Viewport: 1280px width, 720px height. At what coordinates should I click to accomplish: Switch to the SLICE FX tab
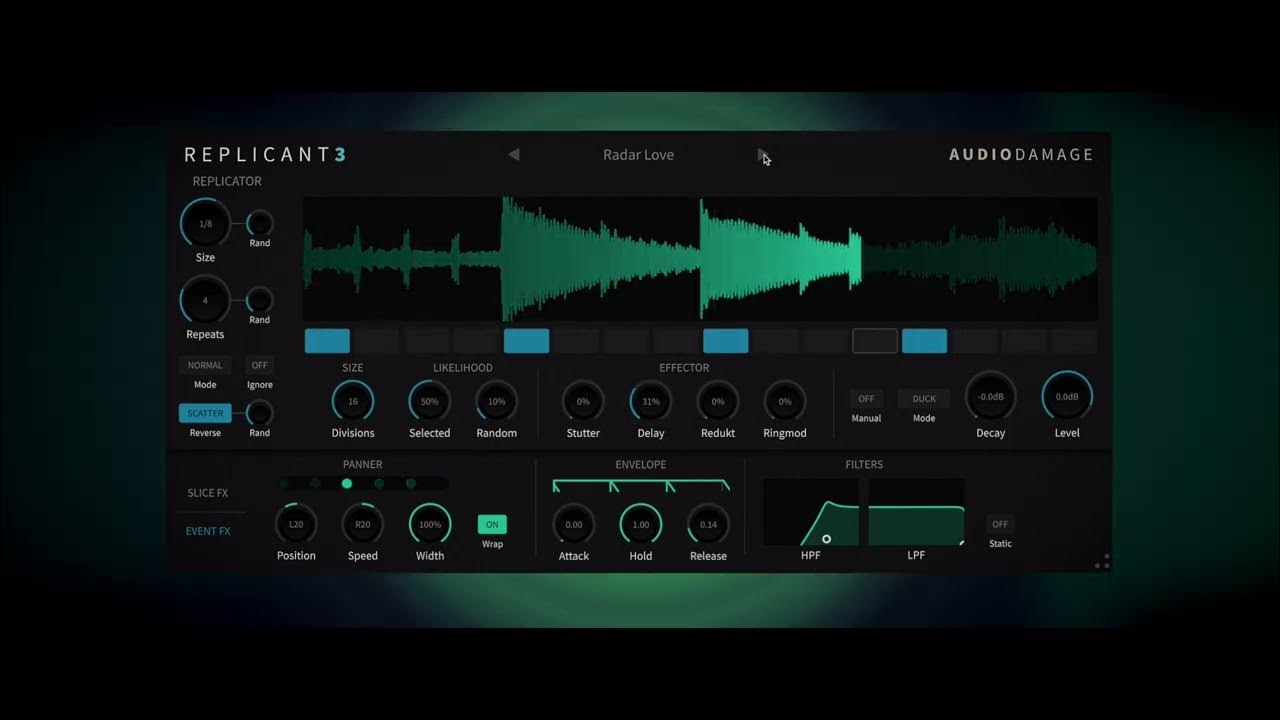[x=208, y=493]
